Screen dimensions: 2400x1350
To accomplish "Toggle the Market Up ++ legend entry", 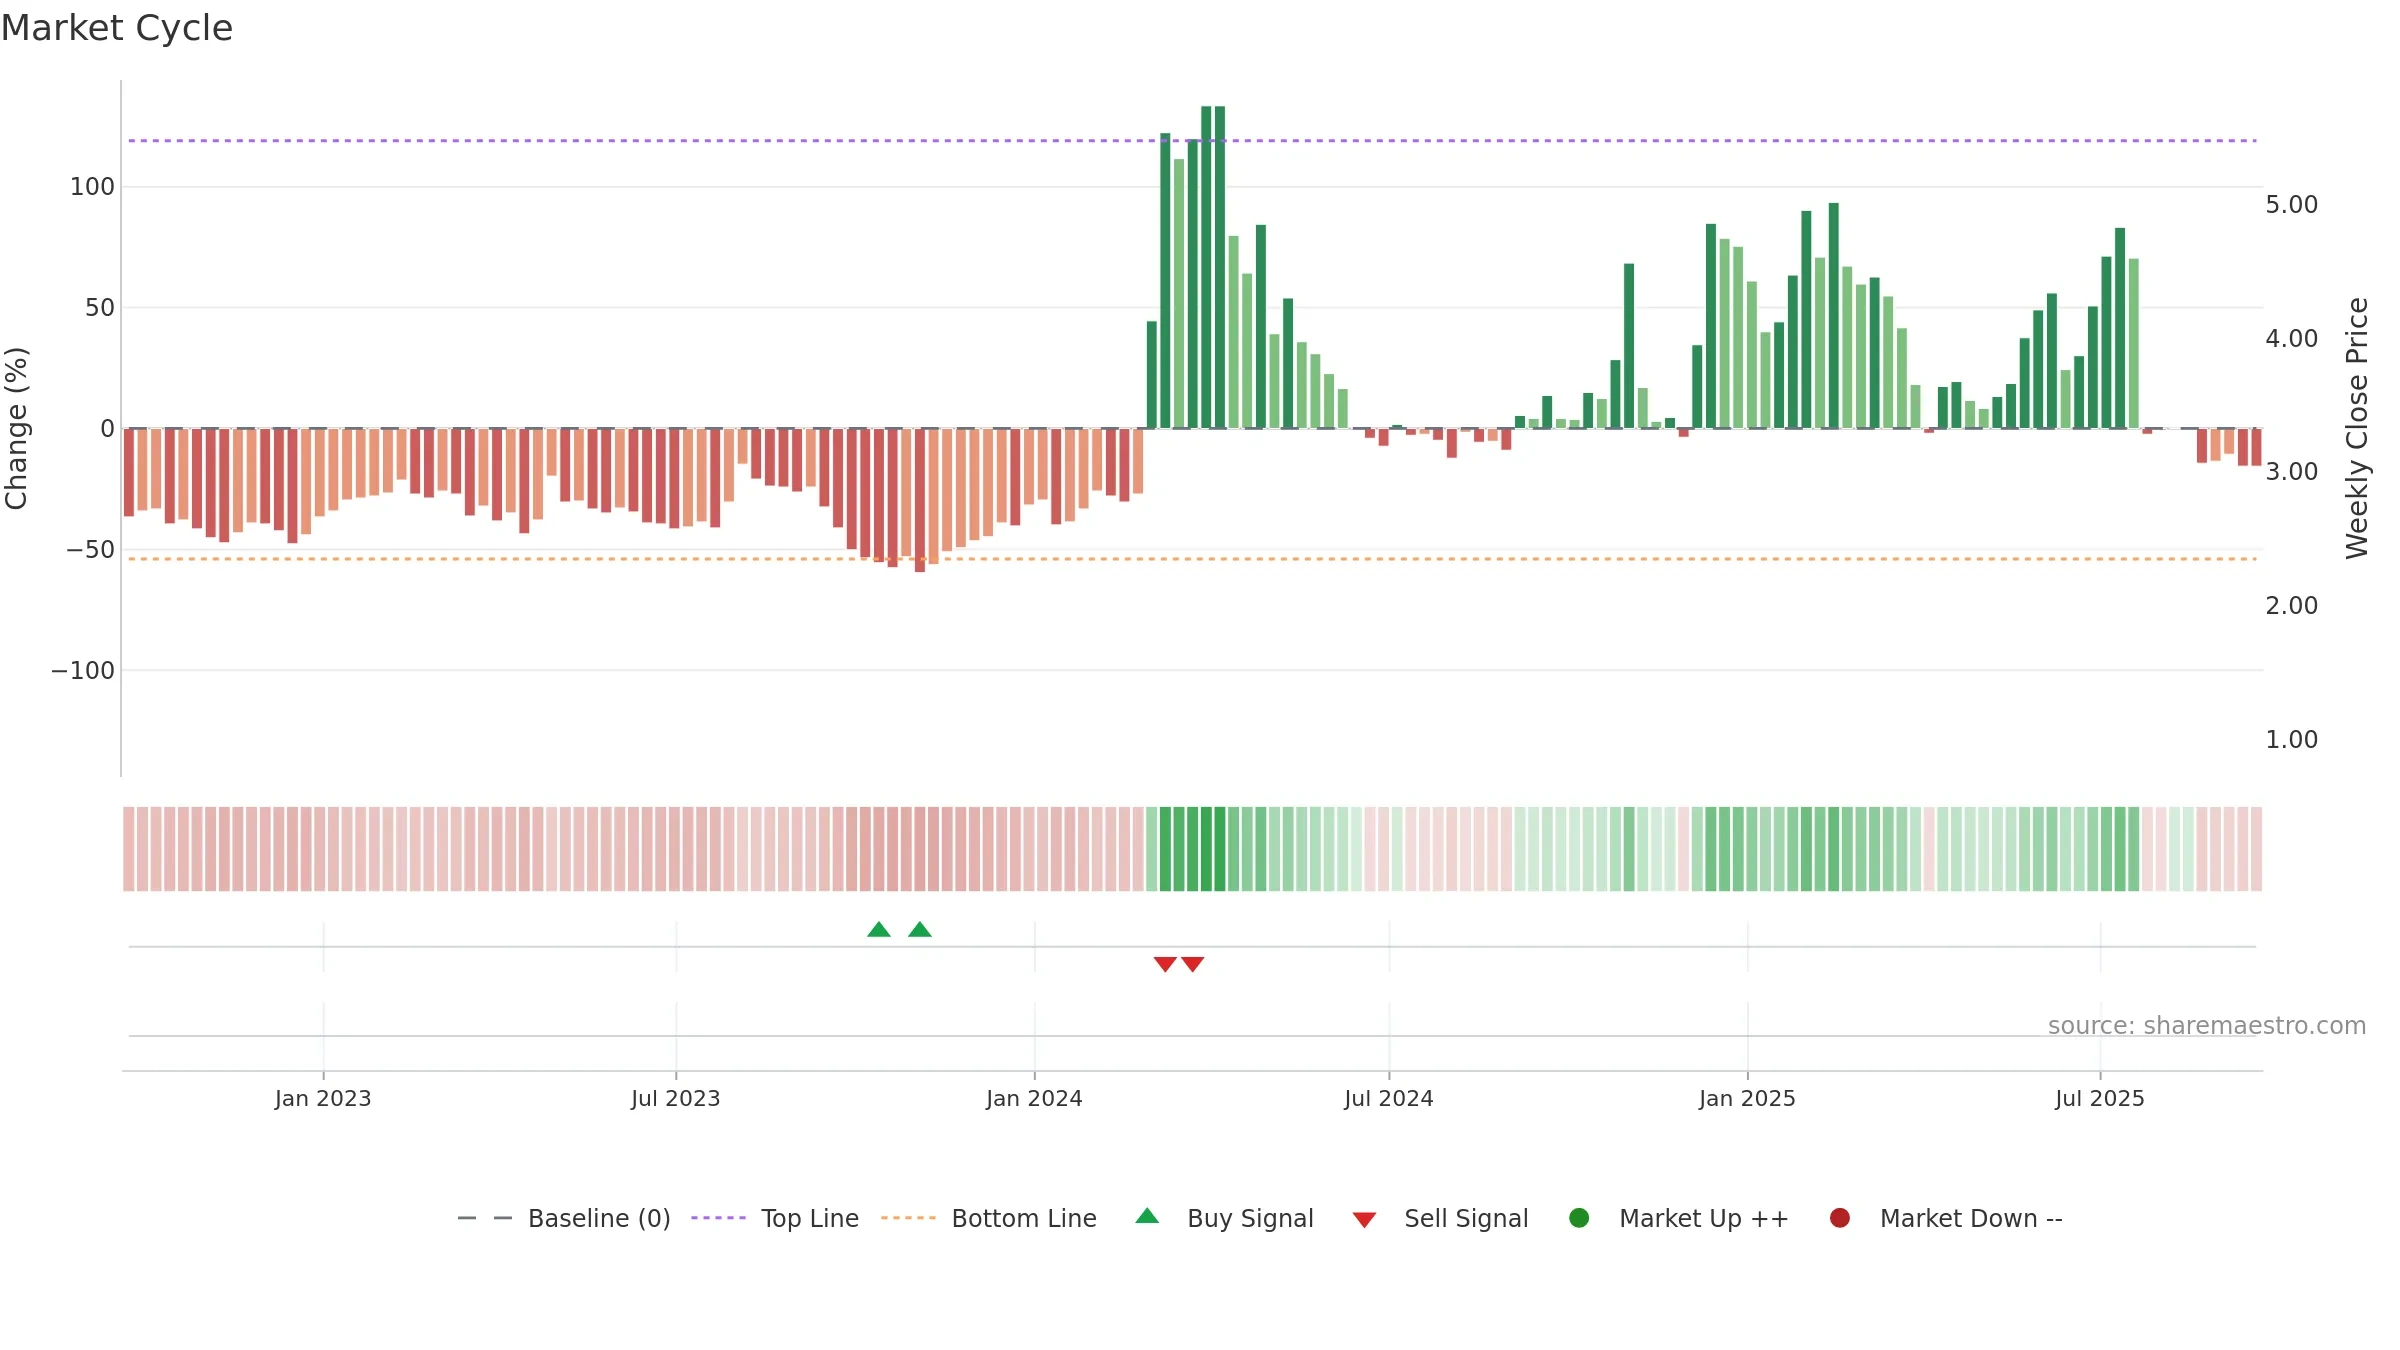I will tap(1679, 1218).
